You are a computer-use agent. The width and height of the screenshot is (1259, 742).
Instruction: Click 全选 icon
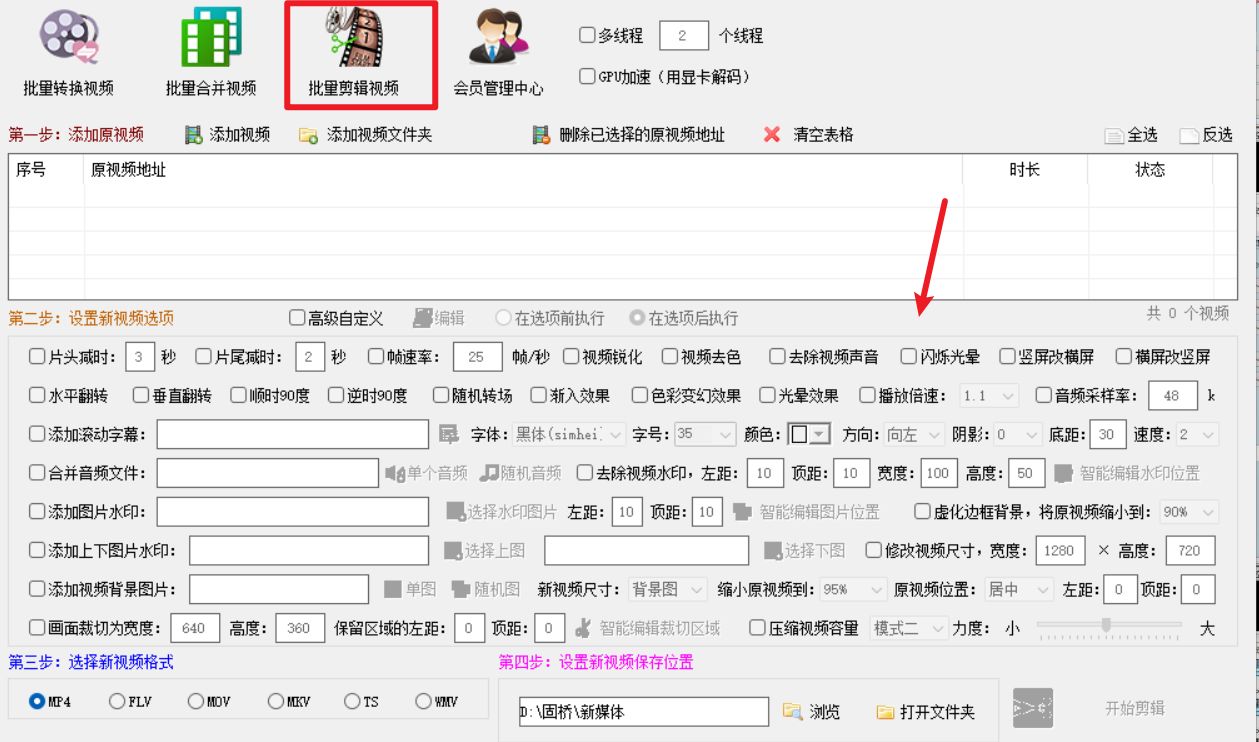coord(1115,135)
